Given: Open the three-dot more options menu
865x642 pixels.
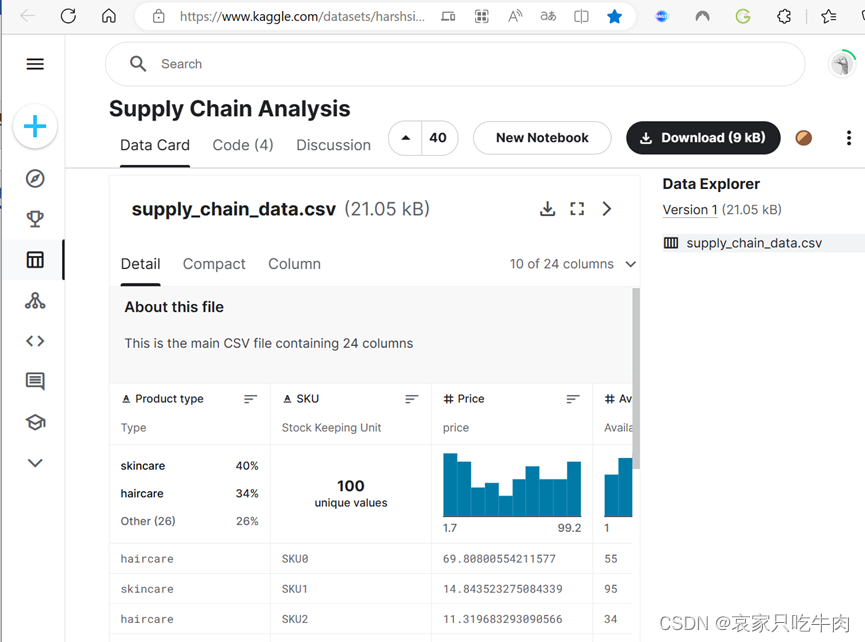Looking at the screenshot, I should pyautogui.click(x=849, y=138).
